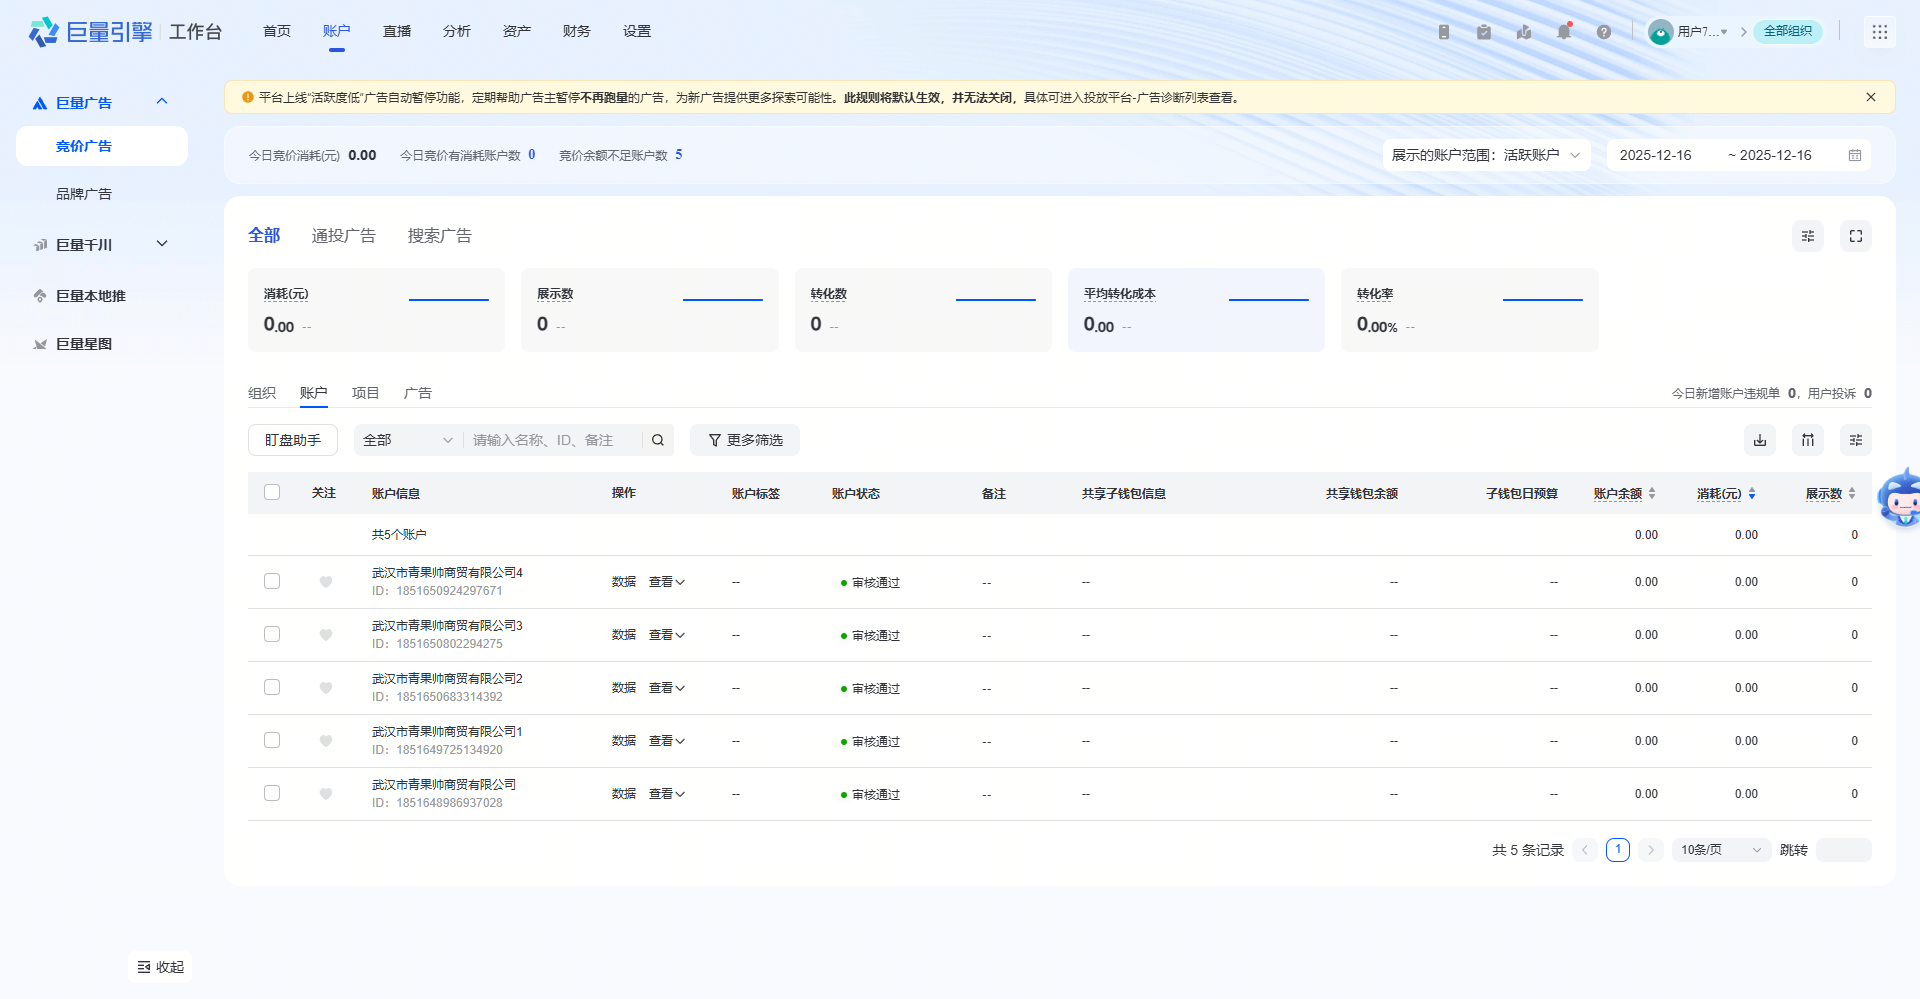Click the name, ID, remark search field
This screenshot has height=999, width=1920.
[x=550, y=440]
